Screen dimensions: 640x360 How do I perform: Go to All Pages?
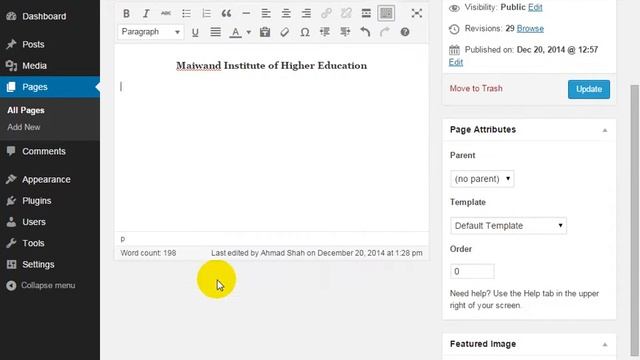click(x=26, y=111)
